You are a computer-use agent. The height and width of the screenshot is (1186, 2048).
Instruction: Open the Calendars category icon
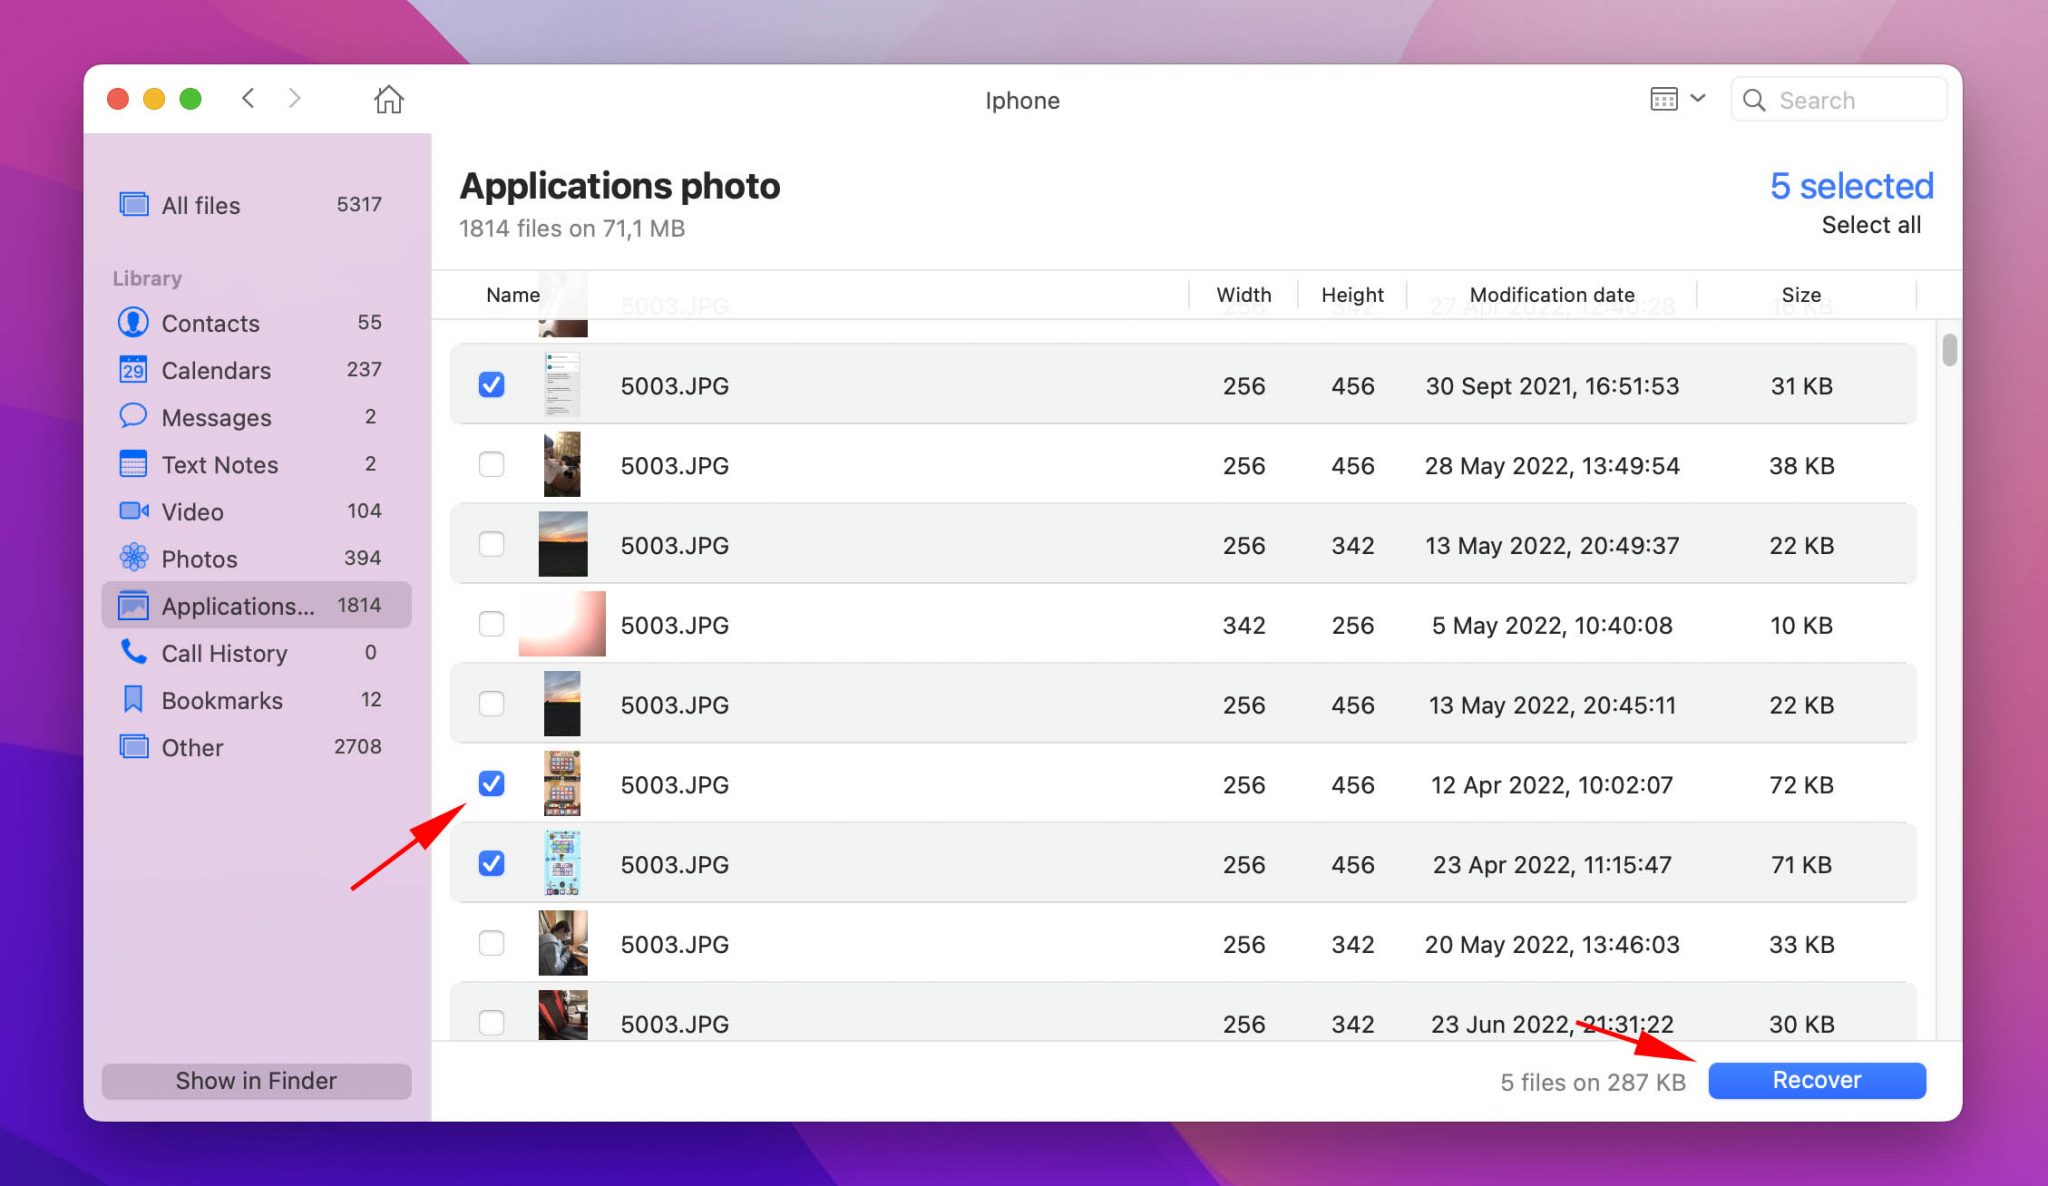tap(133, 370)
